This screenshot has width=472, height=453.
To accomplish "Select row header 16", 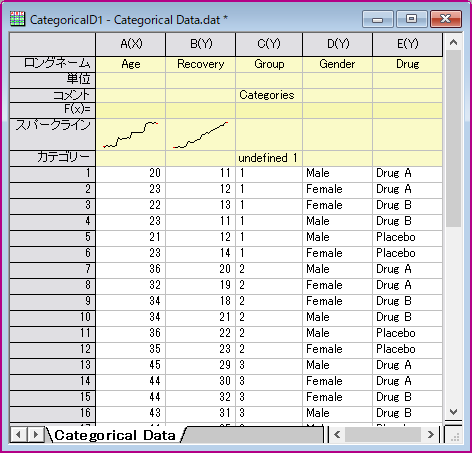I will pos(53,414).
